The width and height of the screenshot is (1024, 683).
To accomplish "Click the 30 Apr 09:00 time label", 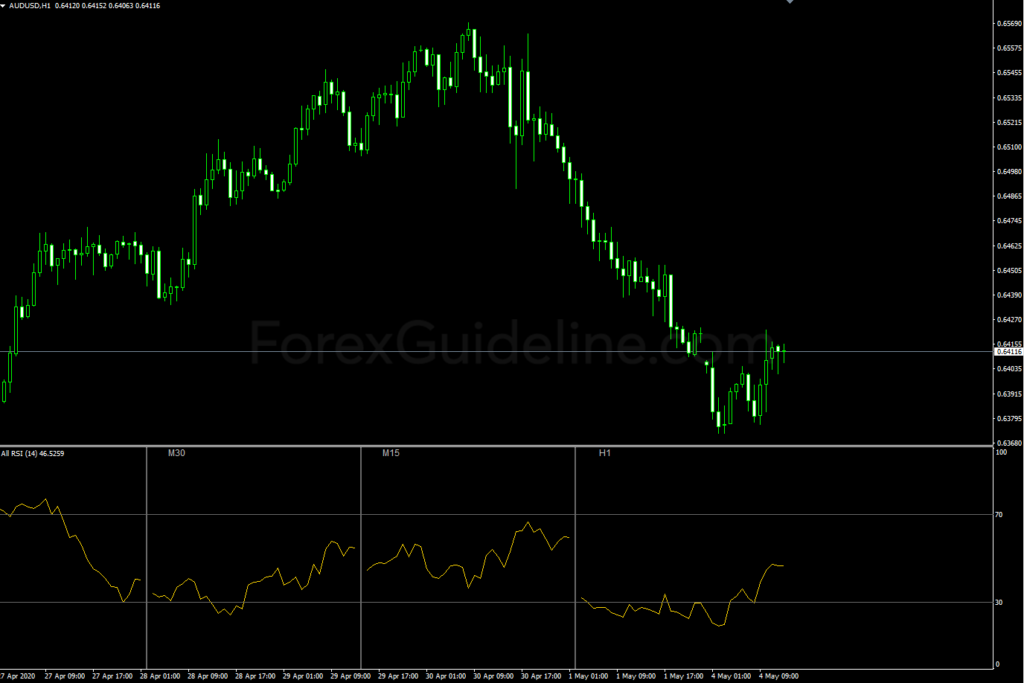I will click(494, 676).
